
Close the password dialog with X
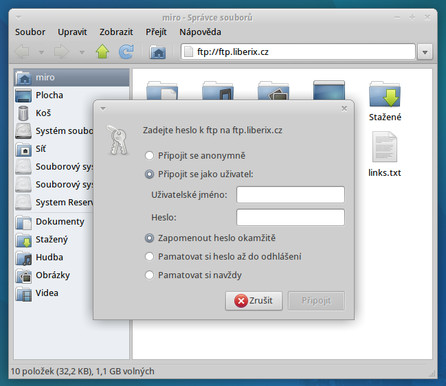point(344,108)
